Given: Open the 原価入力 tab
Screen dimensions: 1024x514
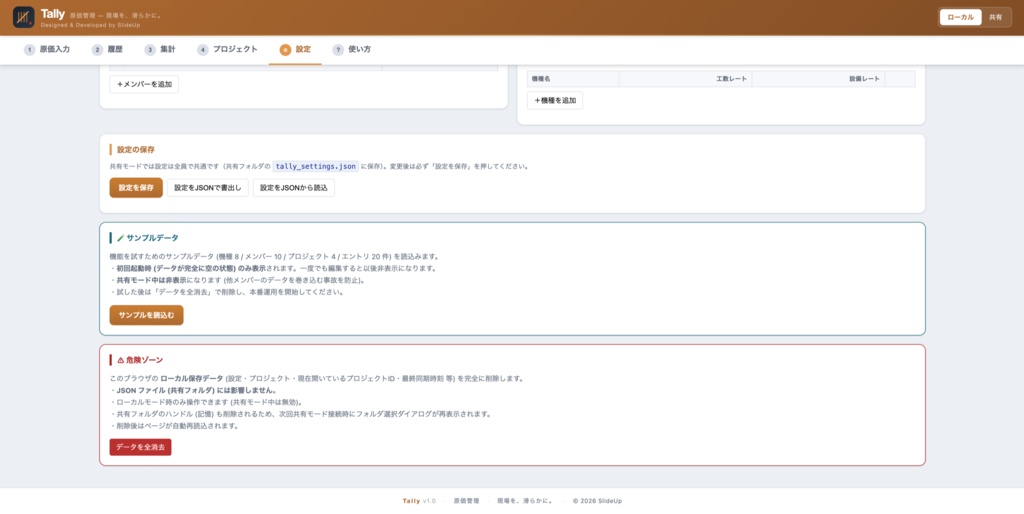Looking at the screenshot, I should point(47,50).
